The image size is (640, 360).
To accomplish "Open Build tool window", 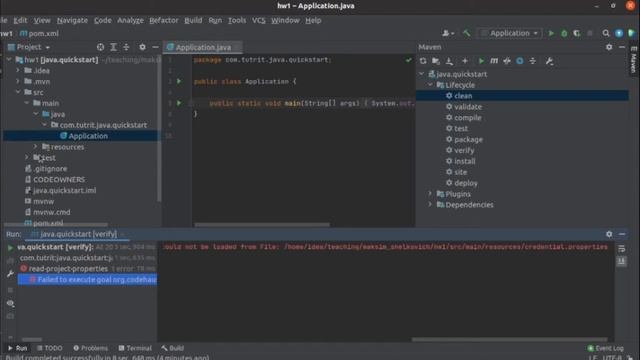I will click(173, 348).
